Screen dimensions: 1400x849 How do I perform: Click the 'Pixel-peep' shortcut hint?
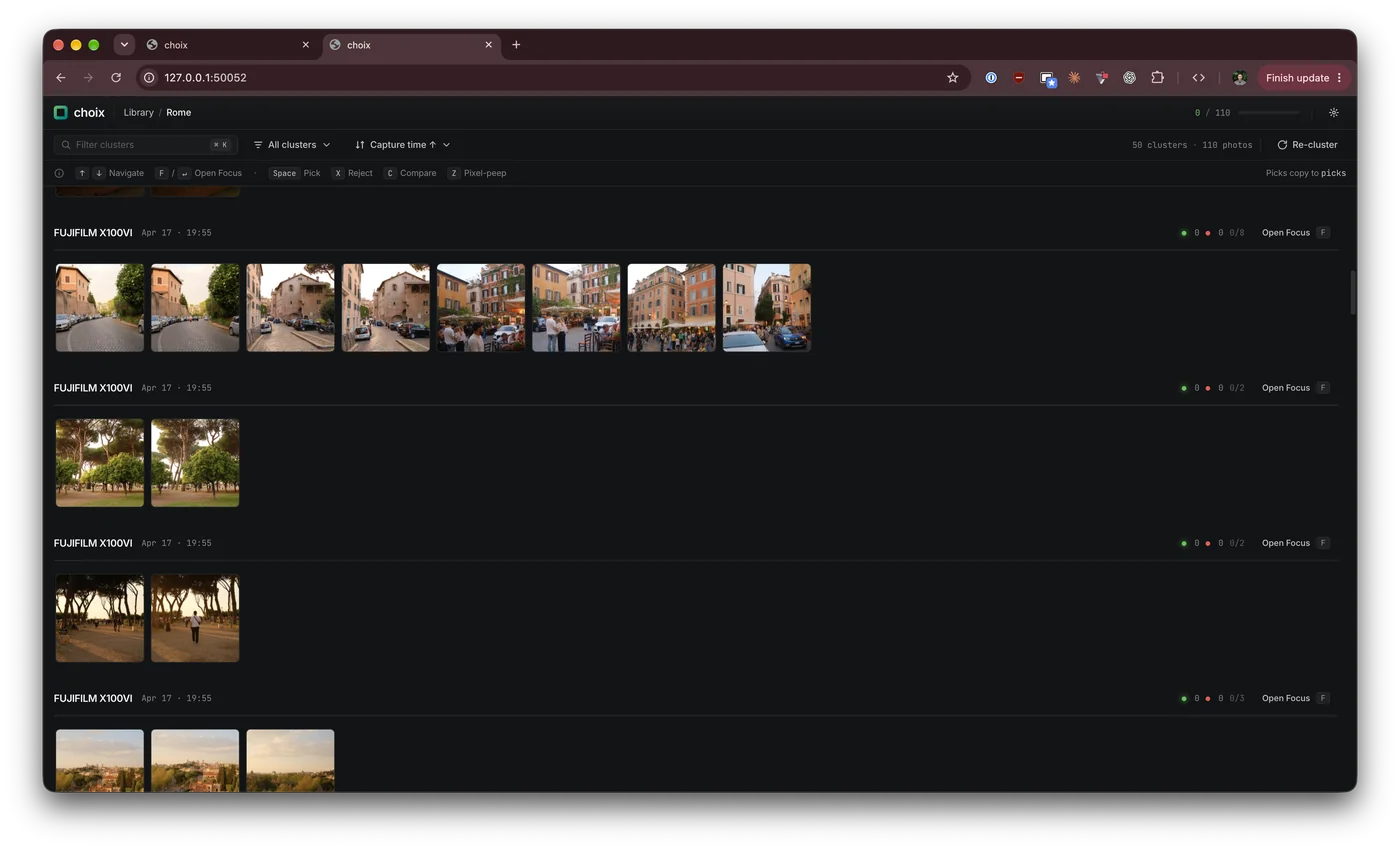[477, 173]
